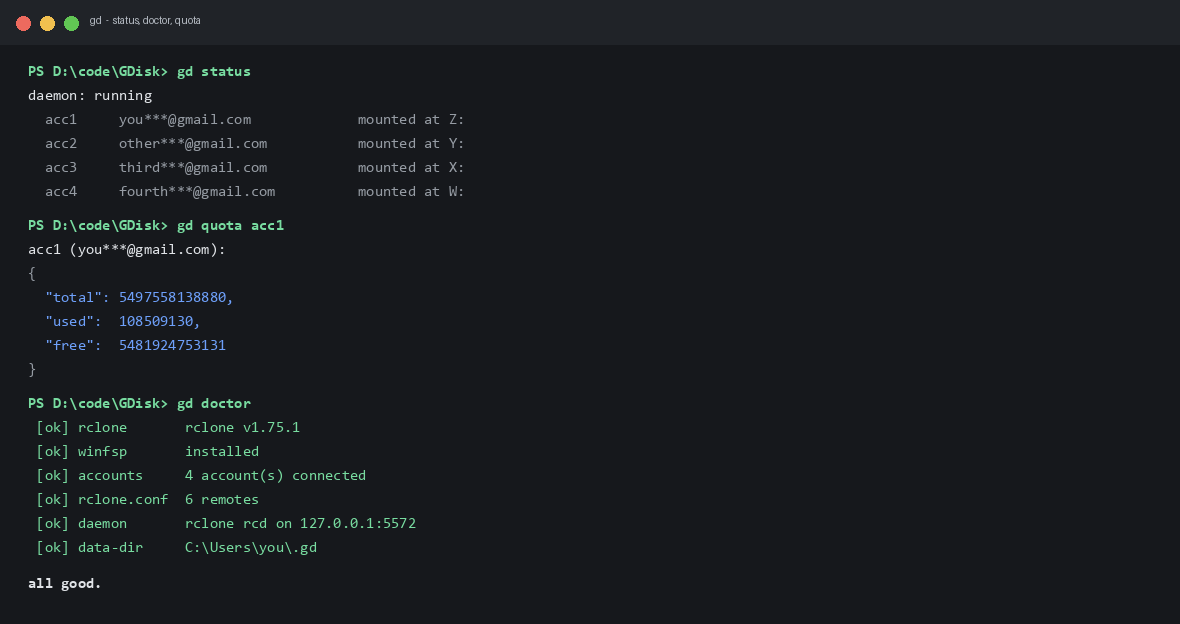Click the '4 account(s) connected' result
This screenshot has height=624, width=1180.
pos(275,476)
